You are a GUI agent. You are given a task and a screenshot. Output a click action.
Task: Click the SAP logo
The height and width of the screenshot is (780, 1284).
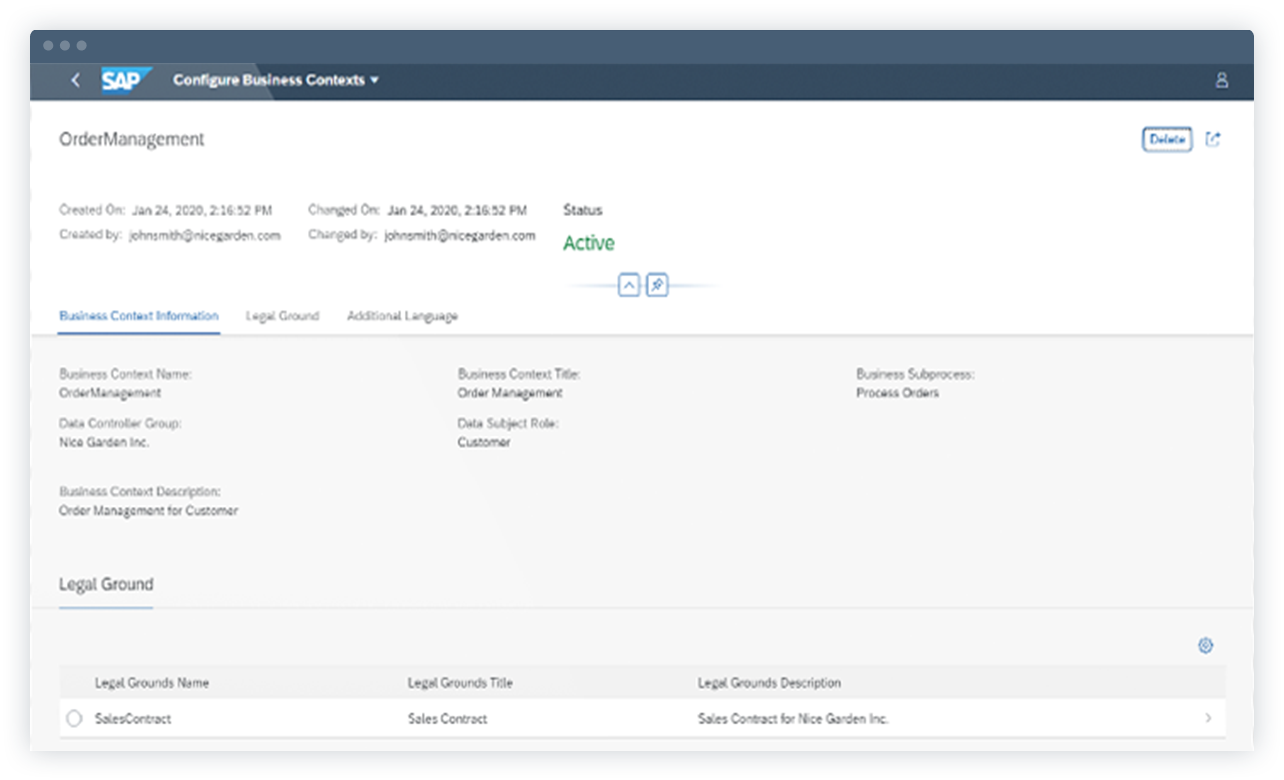click(x=124, y=80)
